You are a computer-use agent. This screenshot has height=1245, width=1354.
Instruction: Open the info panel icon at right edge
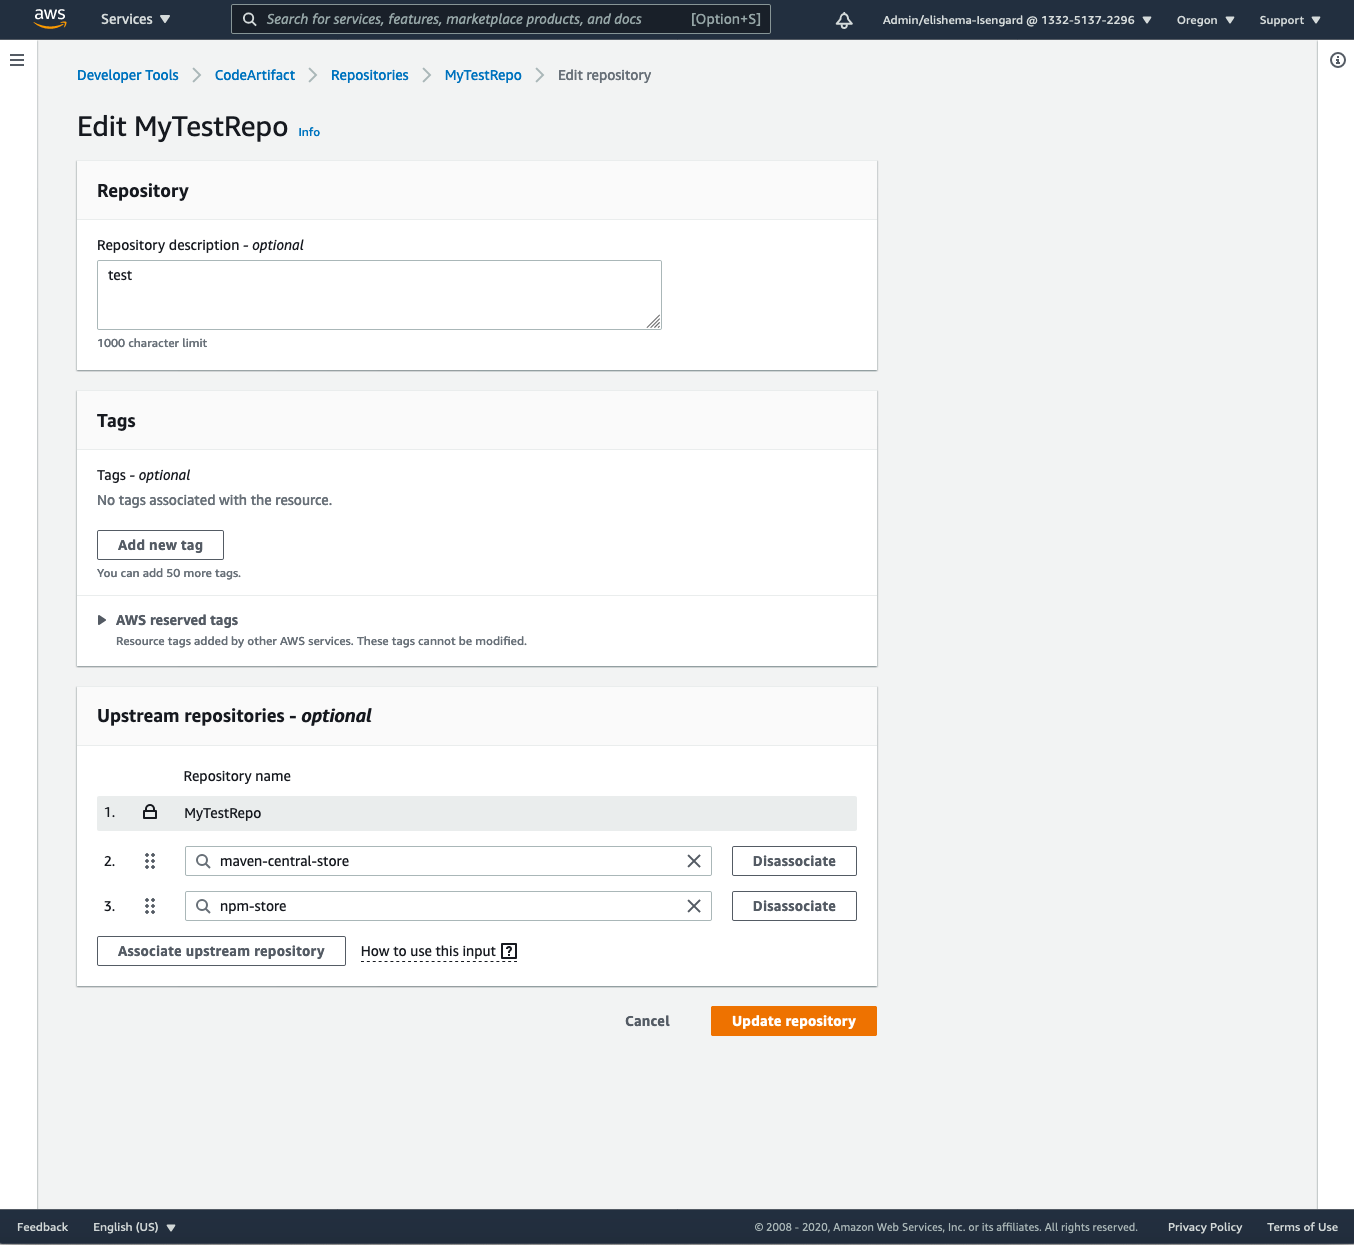pos(1338,60)
